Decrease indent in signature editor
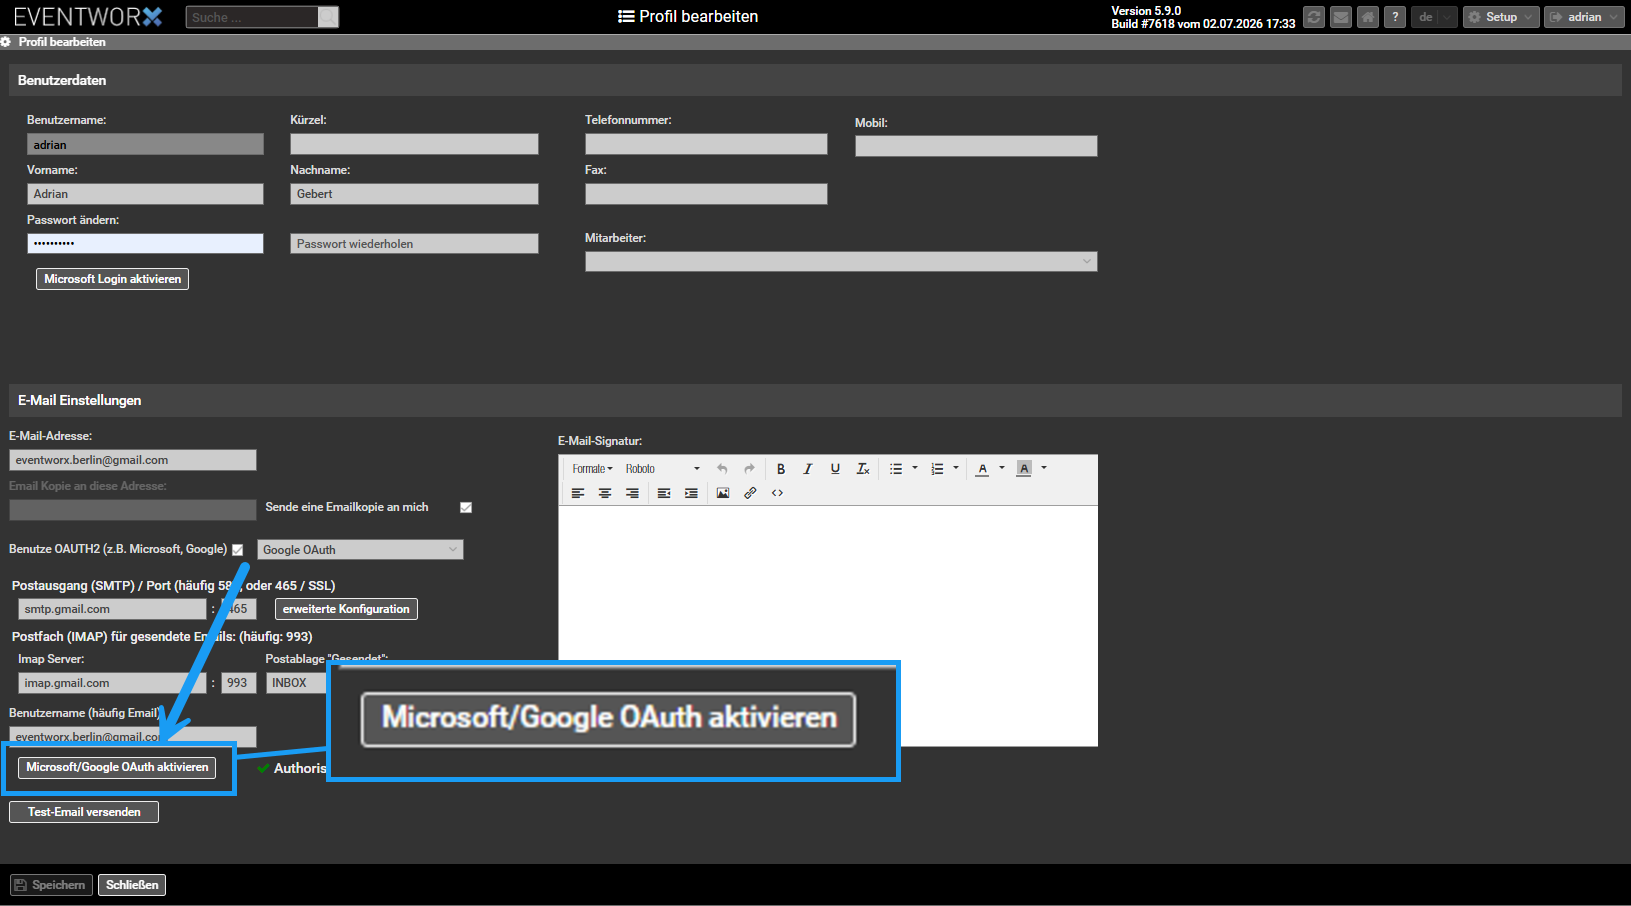The image size is (1631, 906). click(664, 493)
